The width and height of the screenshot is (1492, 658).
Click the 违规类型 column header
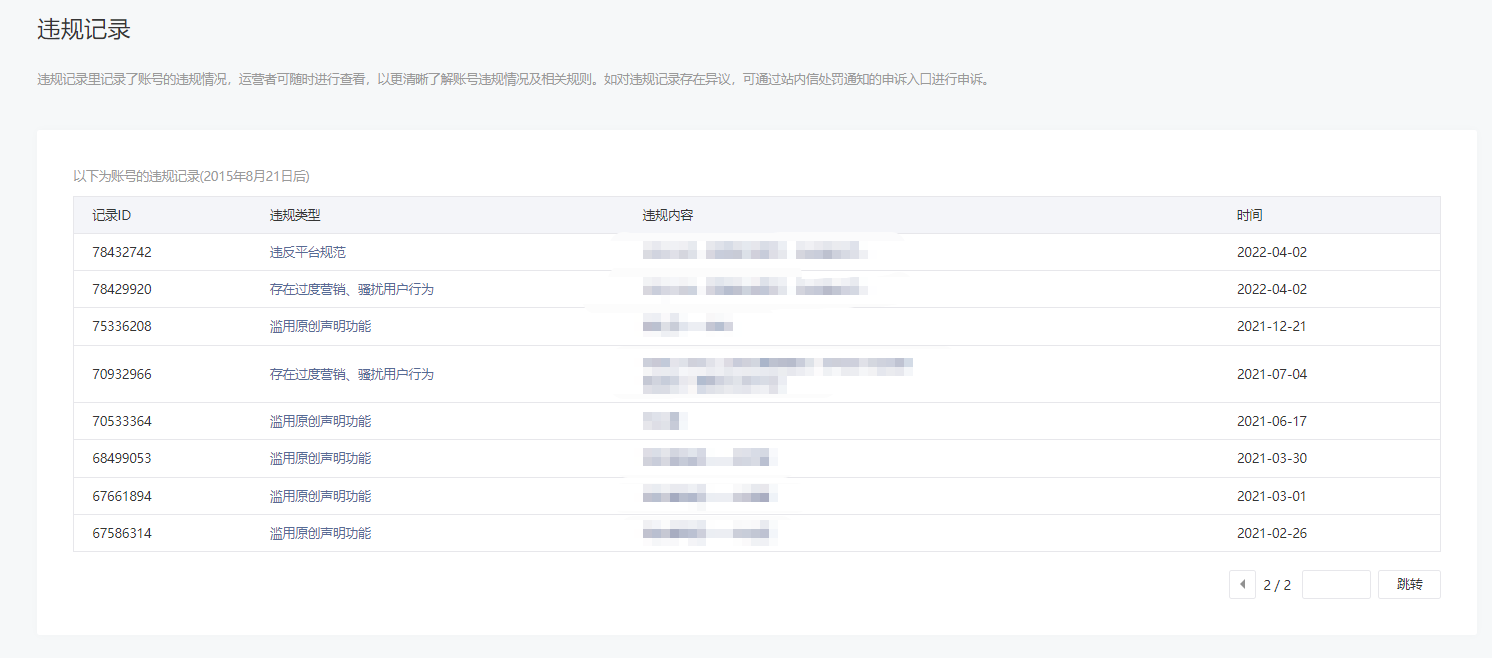pos(295,215)
